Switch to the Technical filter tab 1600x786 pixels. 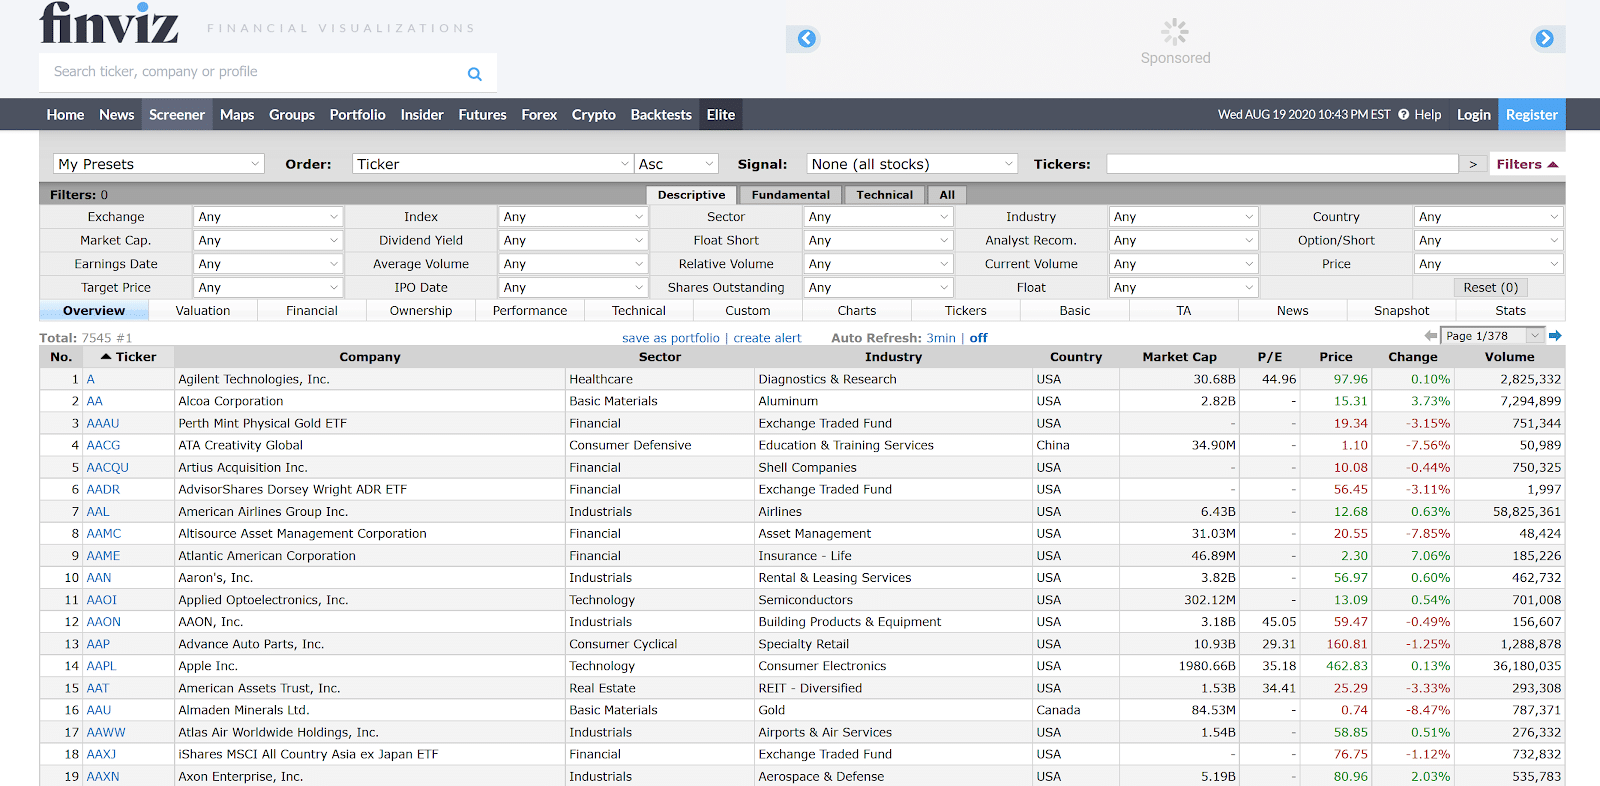pyautogui.click(x=885, y=195)
